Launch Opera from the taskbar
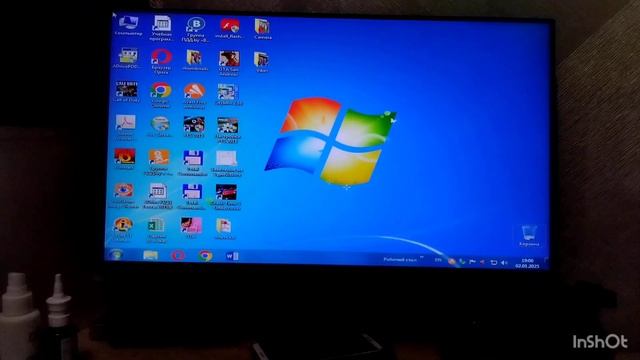Viewport: 640px width, 360px height. (x=178, y=256)
